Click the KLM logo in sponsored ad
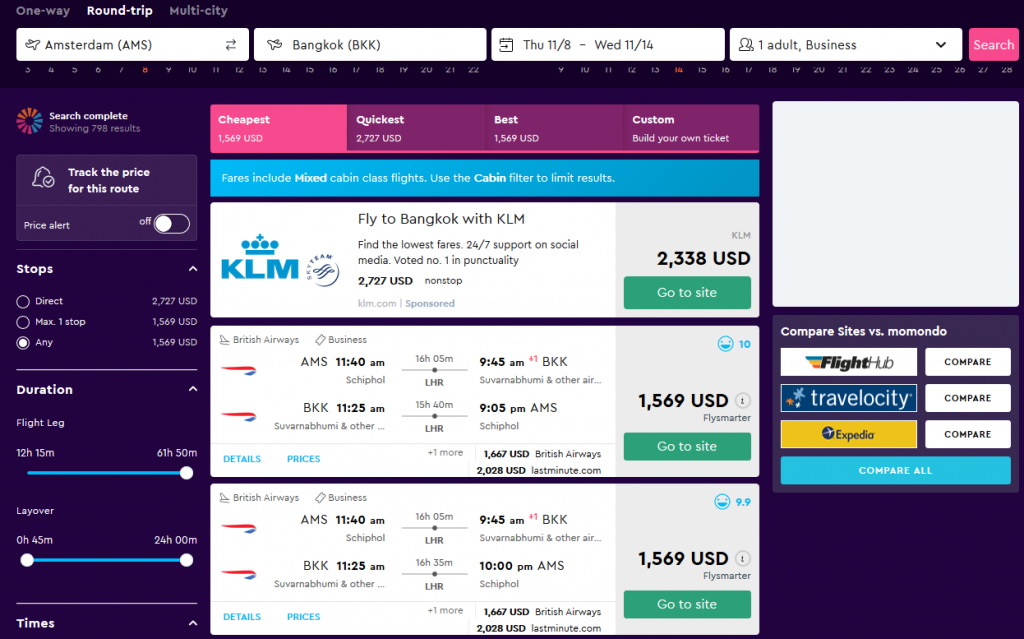The height and width of the screenshot is (639, 1024). [x=280, y=261]
